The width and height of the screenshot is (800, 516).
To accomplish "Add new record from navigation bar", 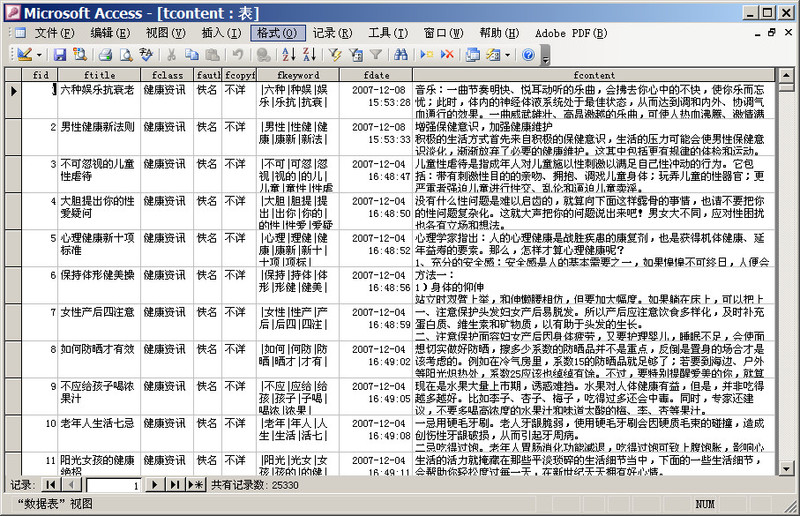I will (x=195, y=484).
